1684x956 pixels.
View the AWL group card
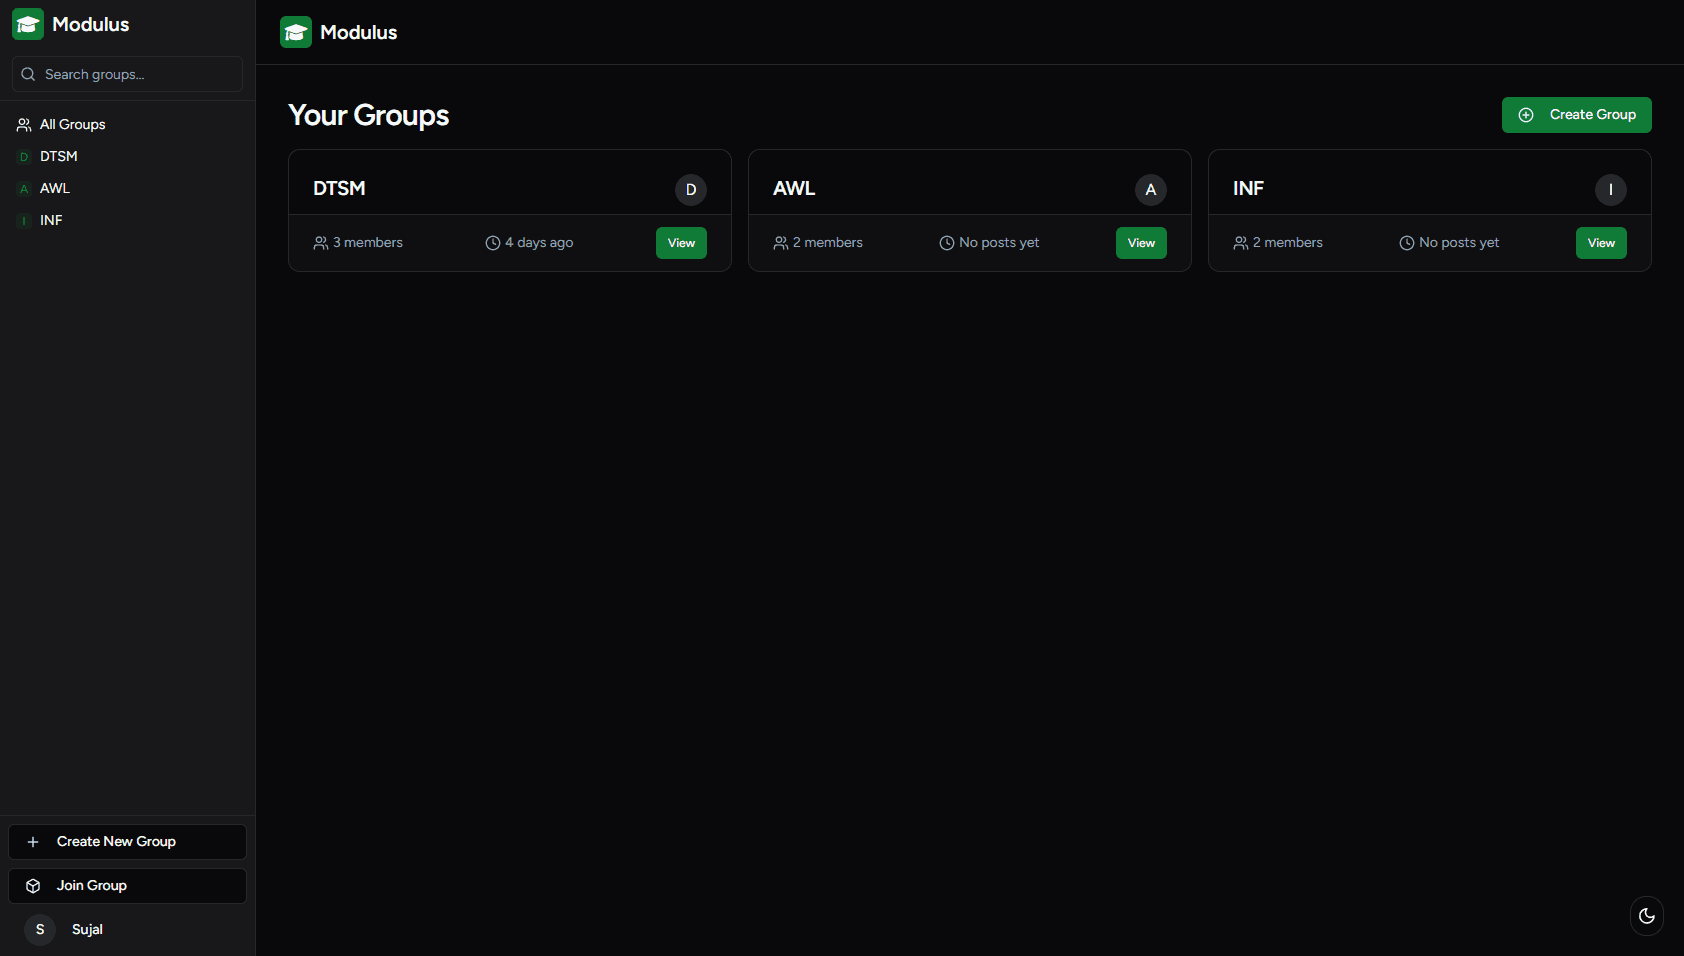click(x=1141, y=243)
